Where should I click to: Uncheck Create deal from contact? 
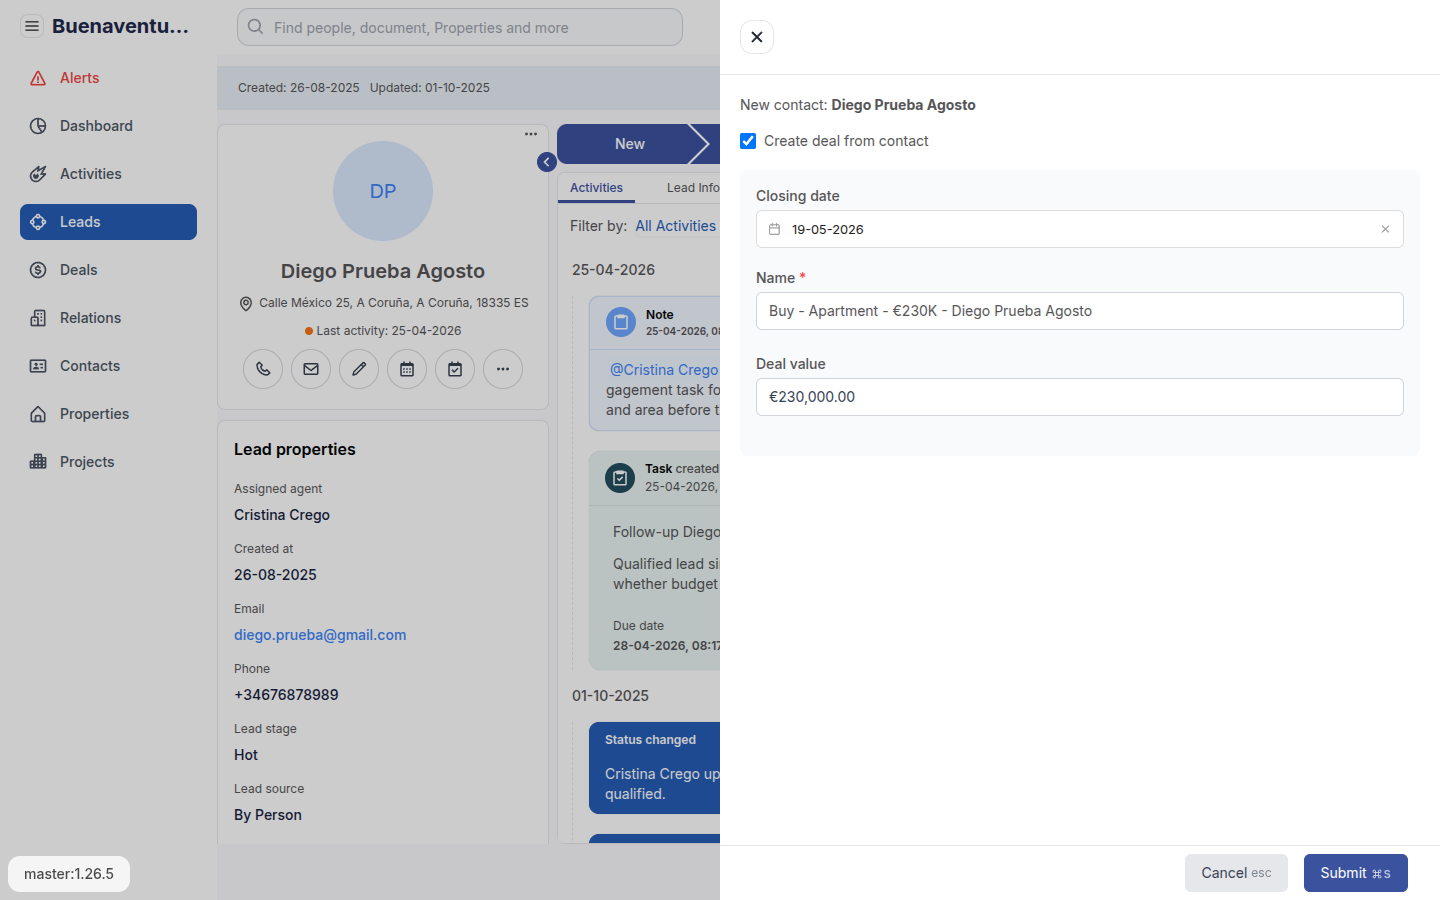click(x=748, y=141)
